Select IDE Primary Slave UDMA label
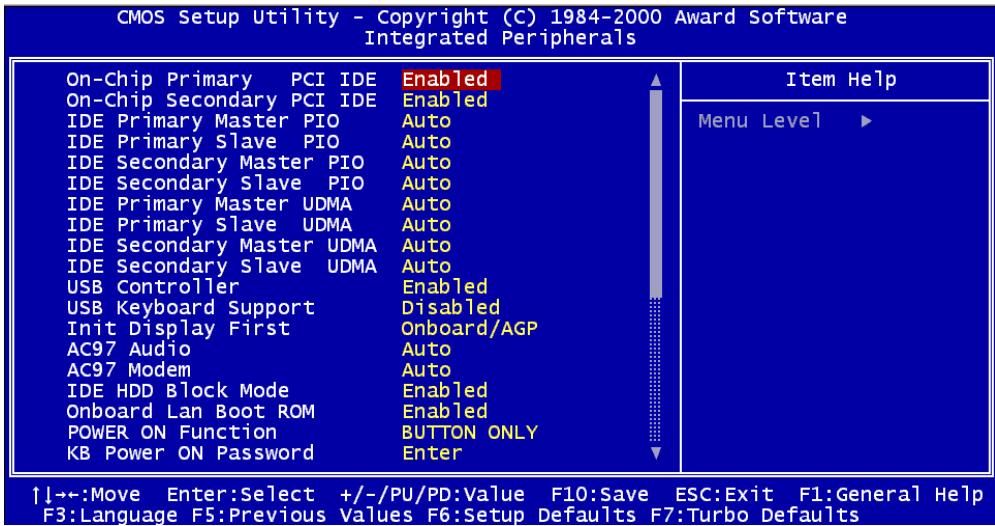Image resolution: width=995 pixels, height=526 pixels. click(209, 225)
